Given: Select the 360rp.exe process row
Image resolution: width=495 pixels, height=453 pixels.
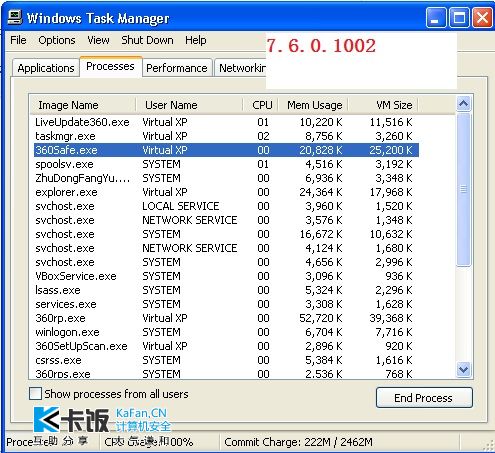Looking at the screenshot, I should click(x=226, y=318).
